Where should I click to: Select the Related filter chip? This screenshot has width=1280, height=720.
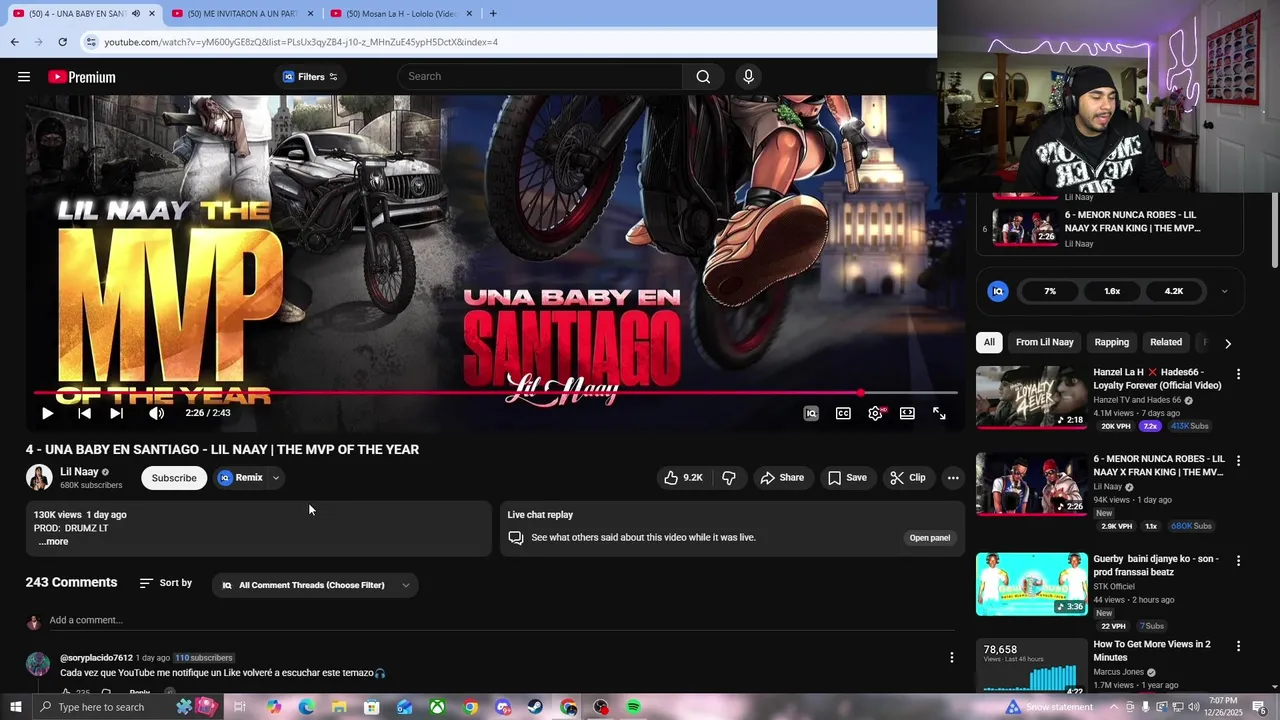[1165, 342]
